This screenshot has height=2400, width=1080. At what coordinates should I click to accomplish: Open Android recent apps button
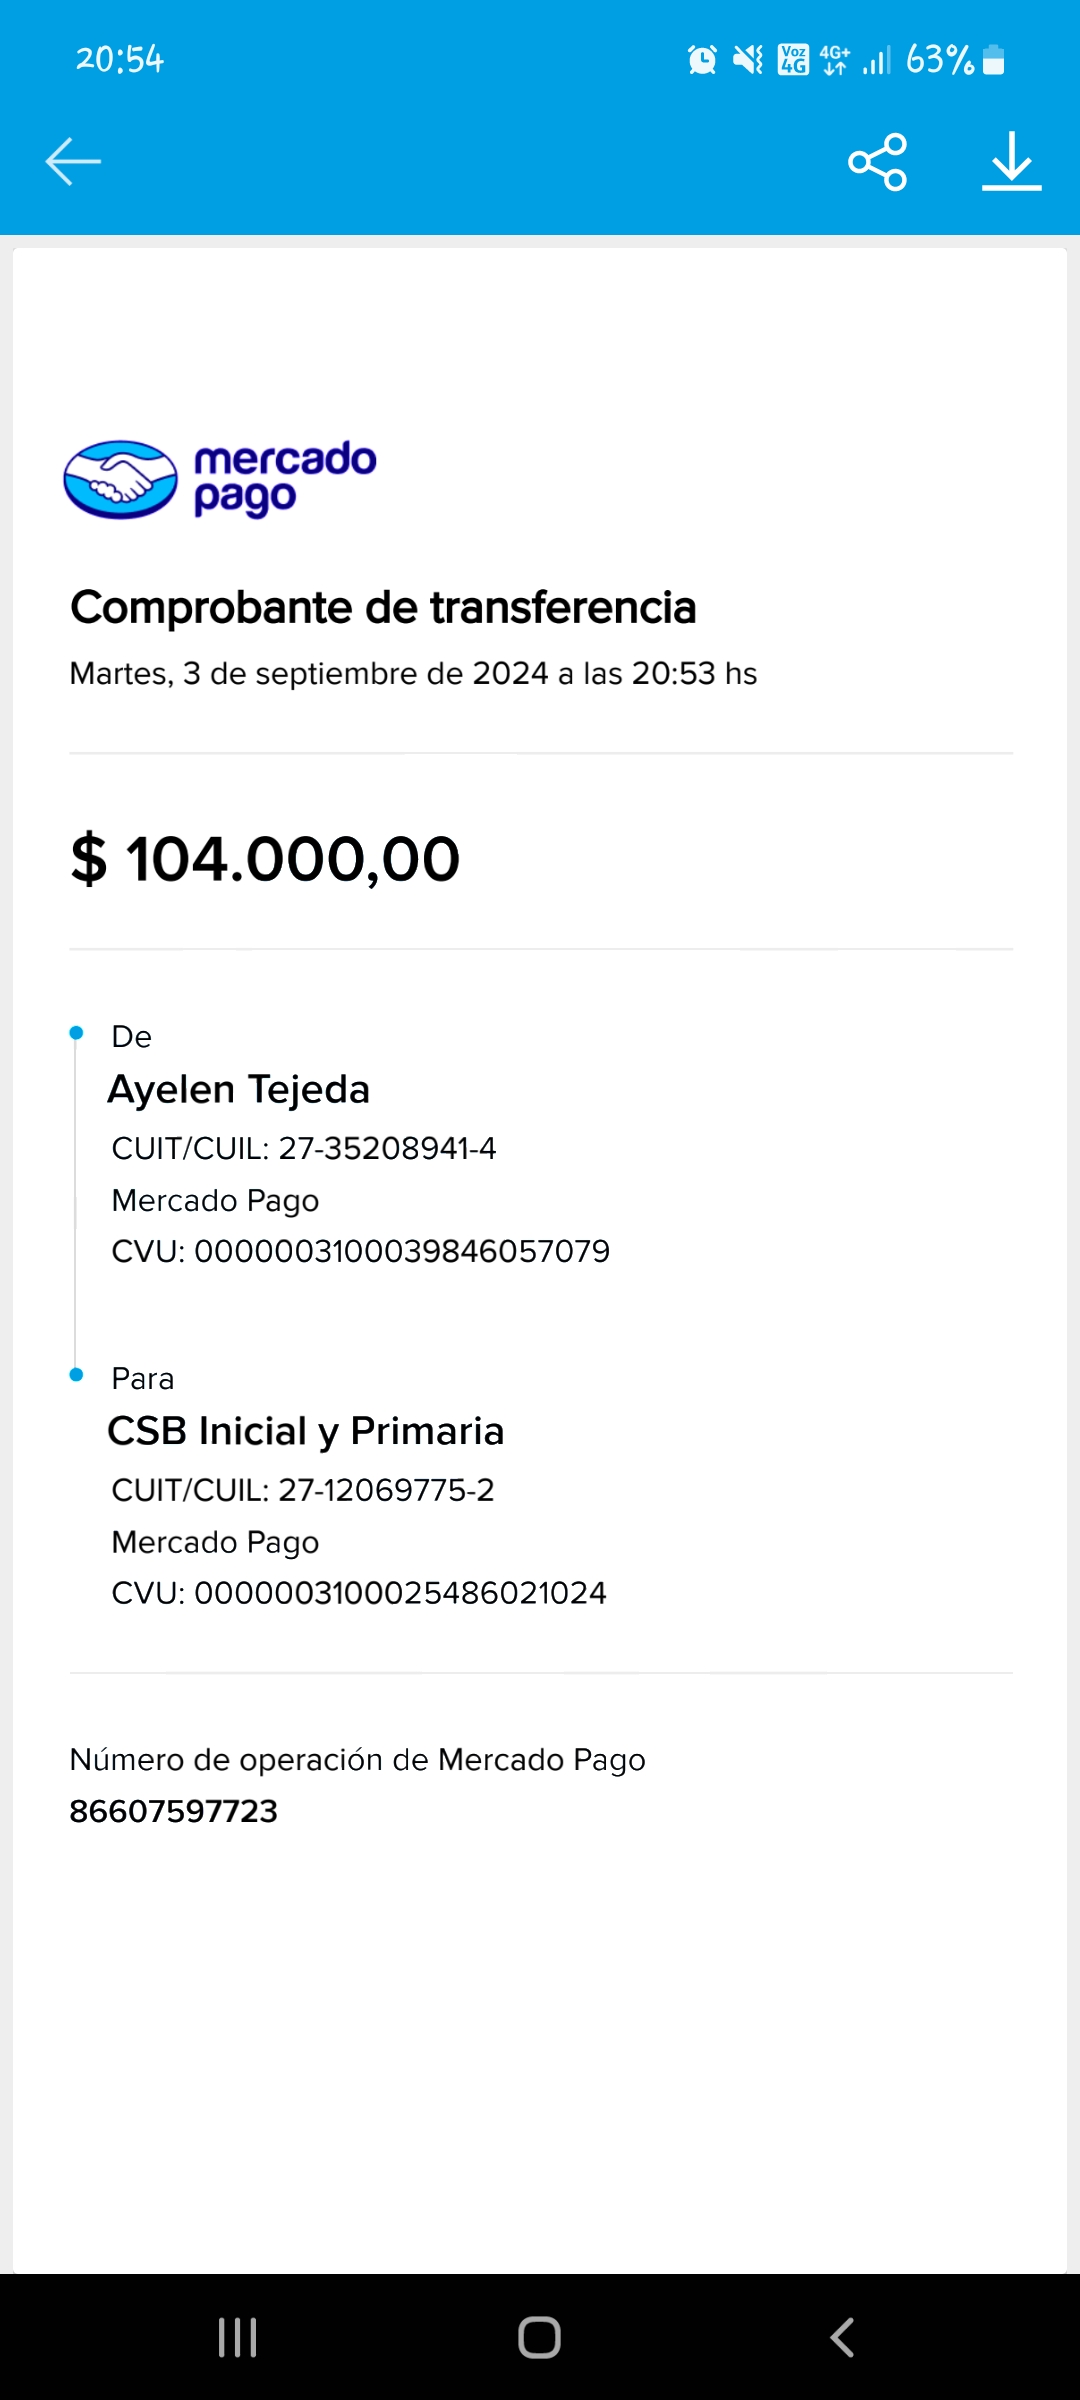point(238,2338)
